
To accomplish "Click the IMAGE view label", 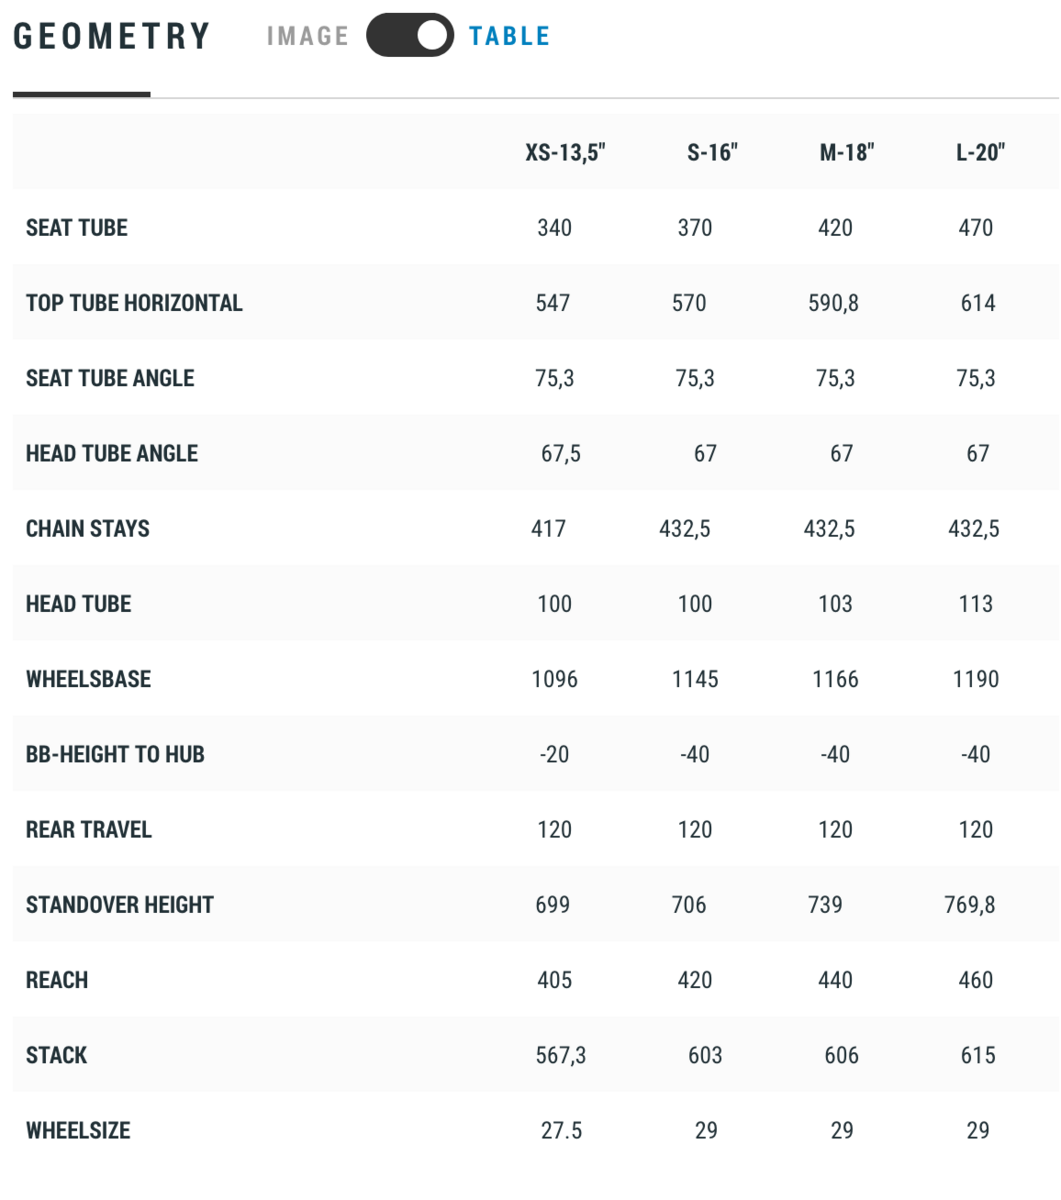I will pyautogui.click(x=308, y=36).
